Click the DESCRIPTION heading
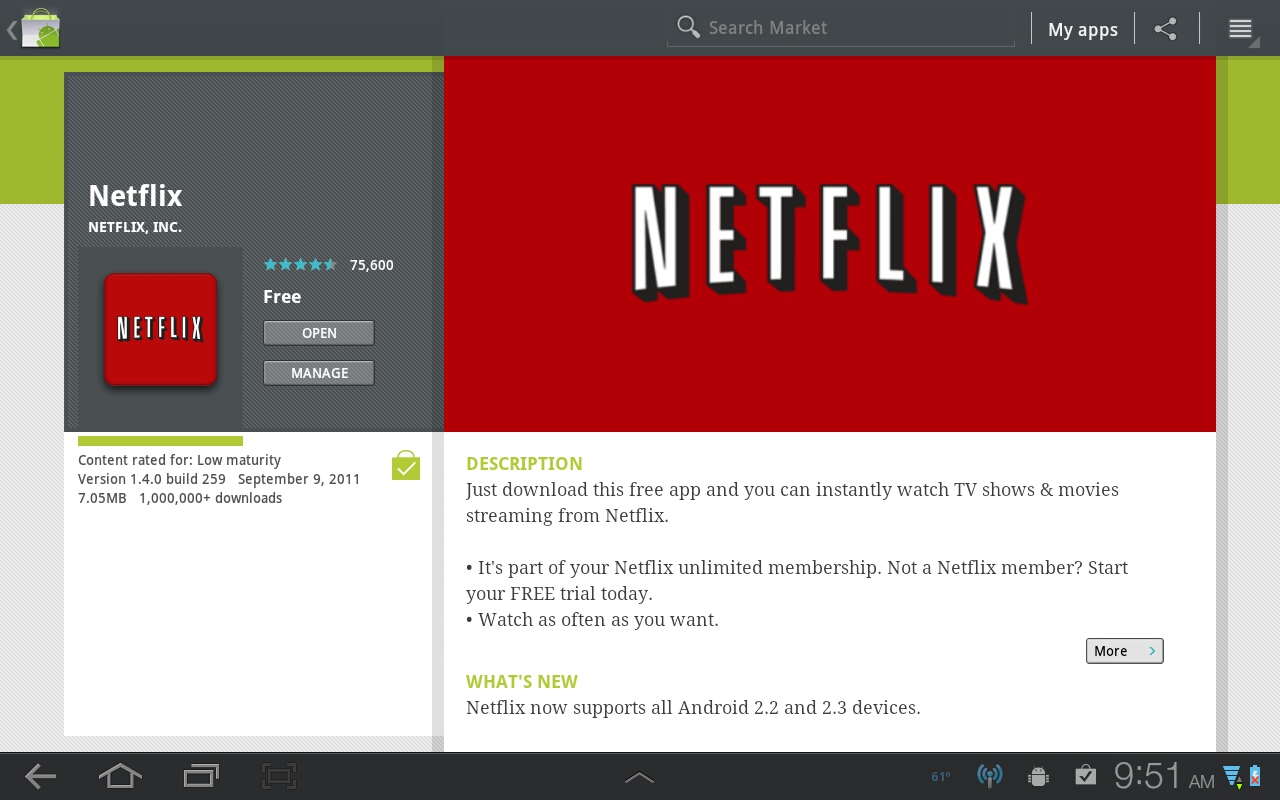1280x800 pixels. (x=524, y=464)
